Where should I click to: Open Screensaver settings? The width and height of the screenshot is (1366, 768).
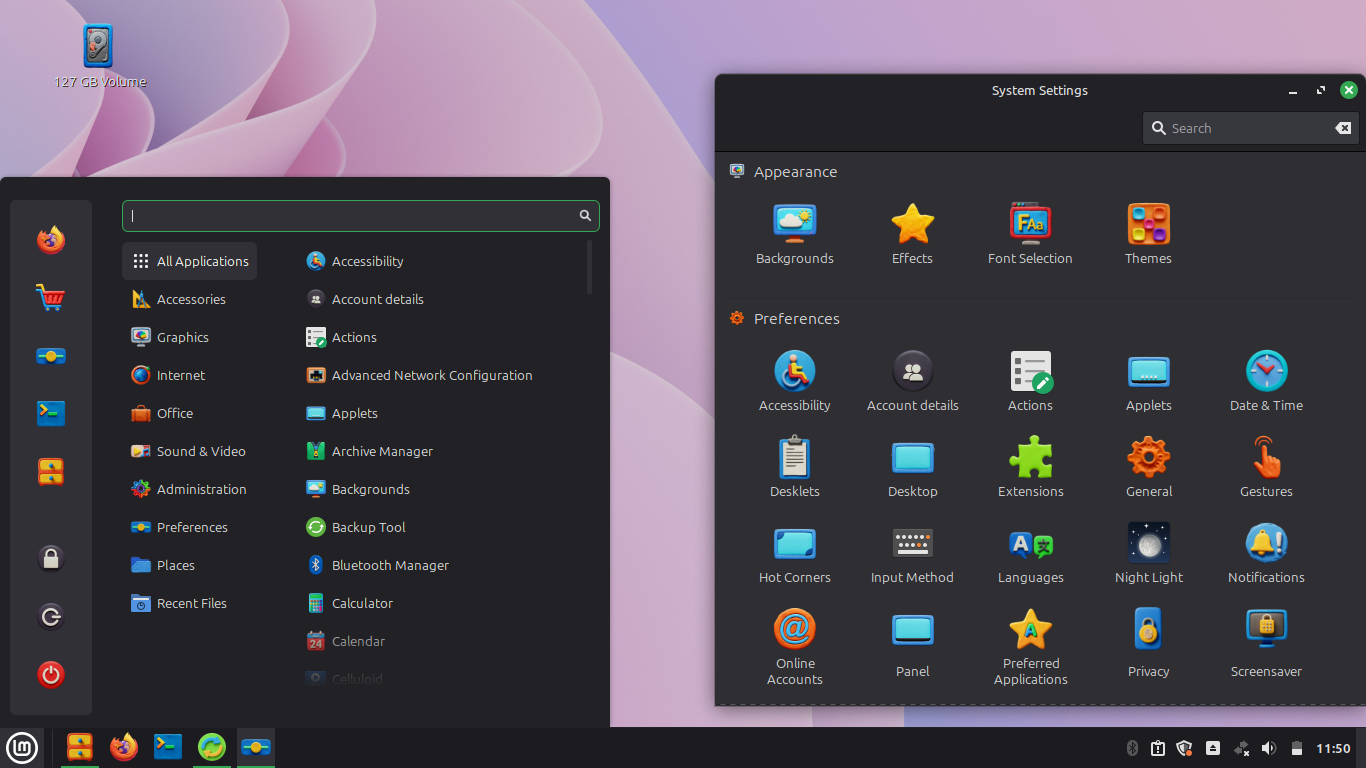[x=1266, y=640]
